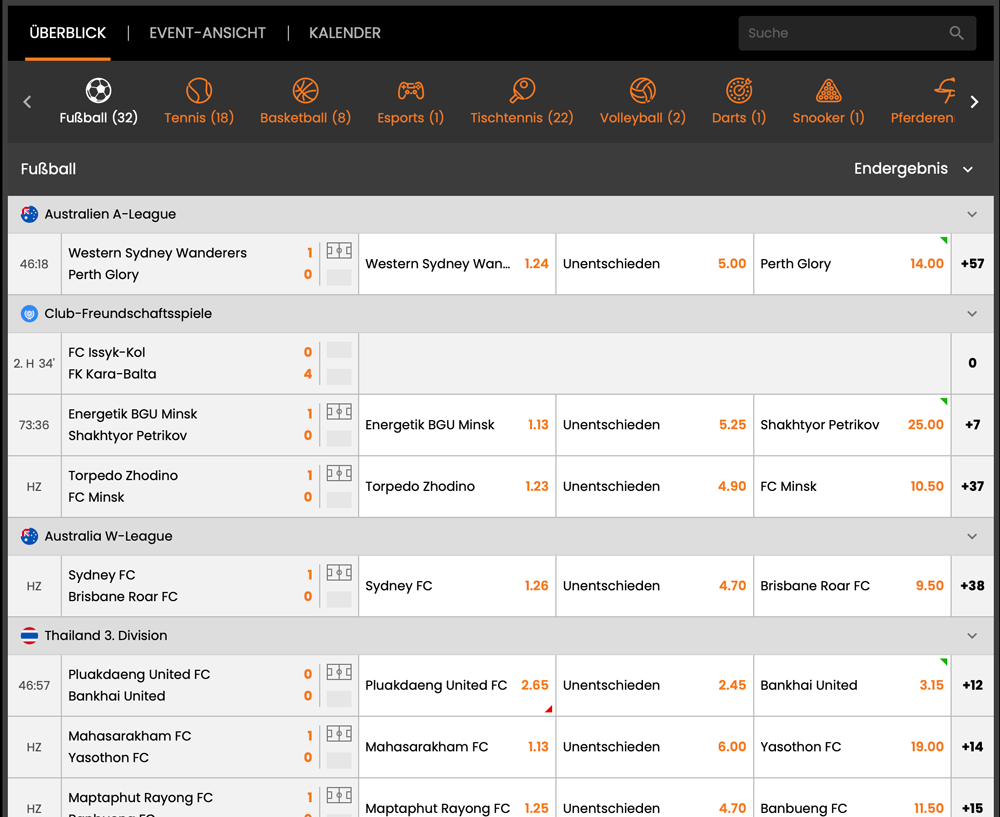Bet on Energetik BGU Minsk at 1.13
Screen dimensions: 1000x817
tap(457, 425)
